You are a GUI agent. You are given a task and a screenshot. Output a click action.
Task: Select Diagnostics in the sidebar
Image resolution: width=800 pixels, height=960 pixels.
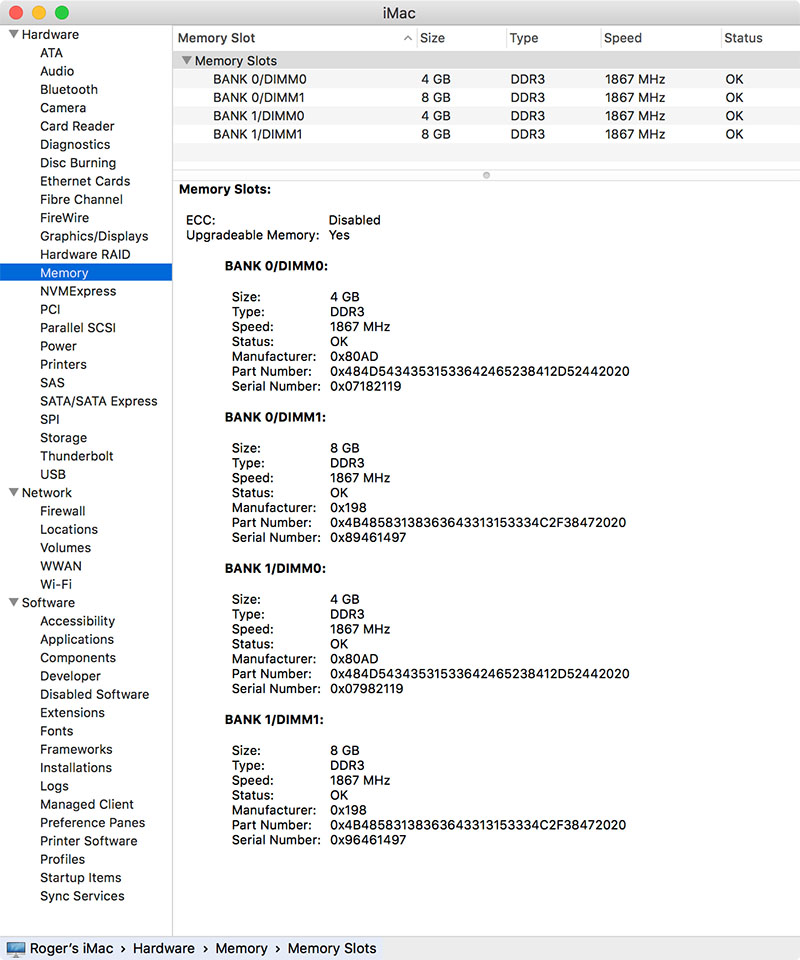click(x=75, y=144)
